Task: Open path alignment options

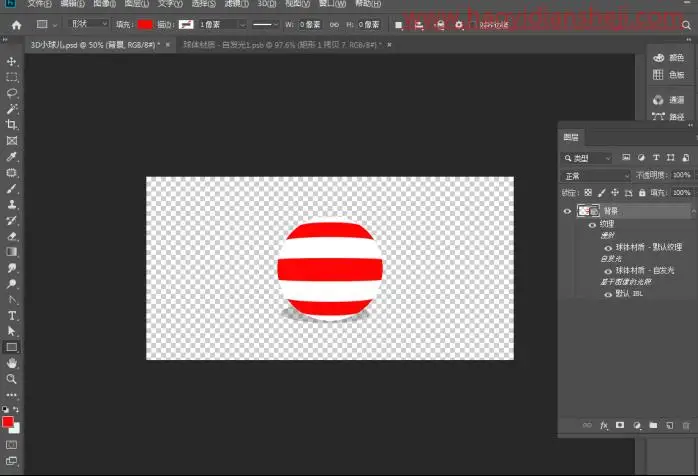Action: coord(419,25)
